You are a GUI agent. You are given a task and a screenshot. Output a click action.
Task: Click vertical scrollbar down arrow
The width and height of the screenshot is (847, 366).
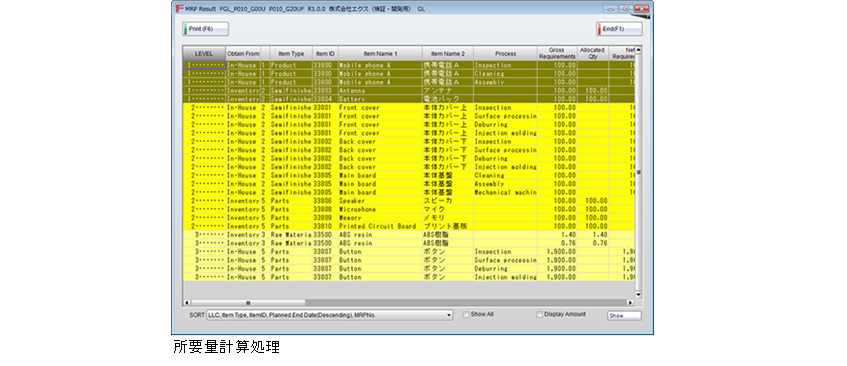(x=638, y=295)
